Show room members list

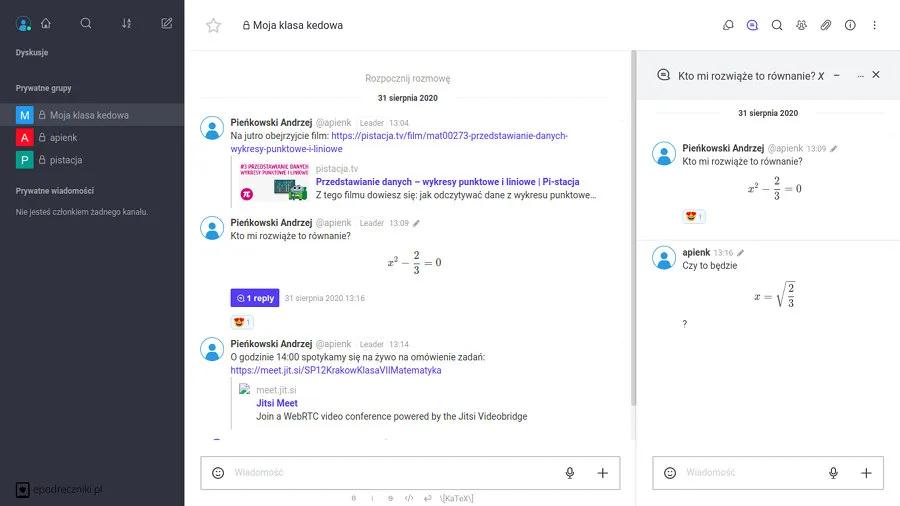[x=801, y=26]
